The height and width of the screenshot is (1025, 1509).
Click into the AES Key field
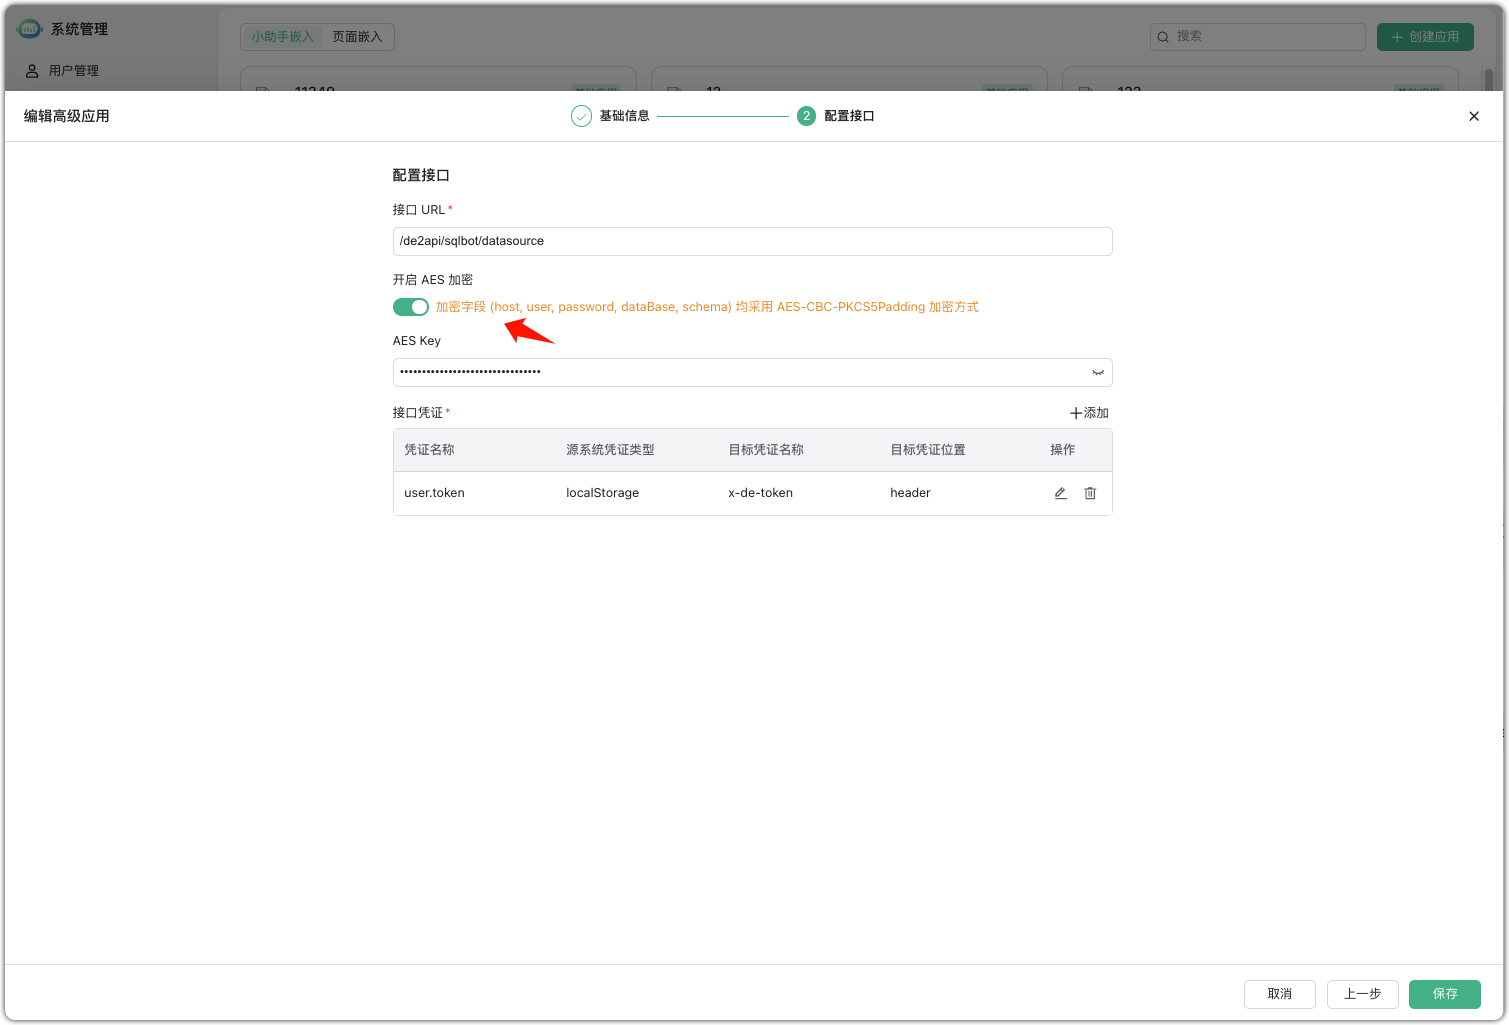740,373
